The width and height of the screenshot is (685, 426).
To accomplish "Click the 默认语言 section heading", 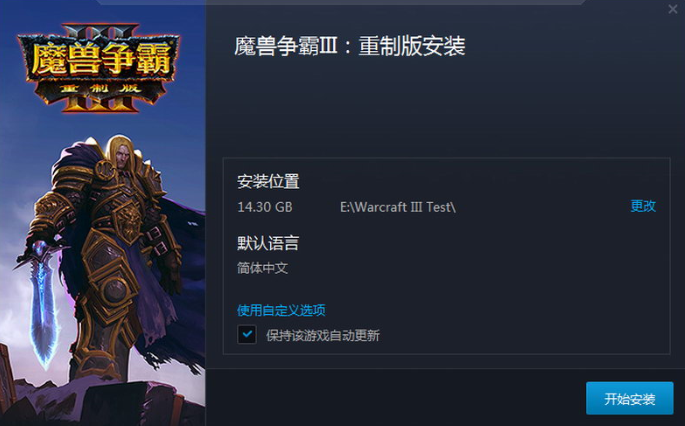I will point(268,243).
